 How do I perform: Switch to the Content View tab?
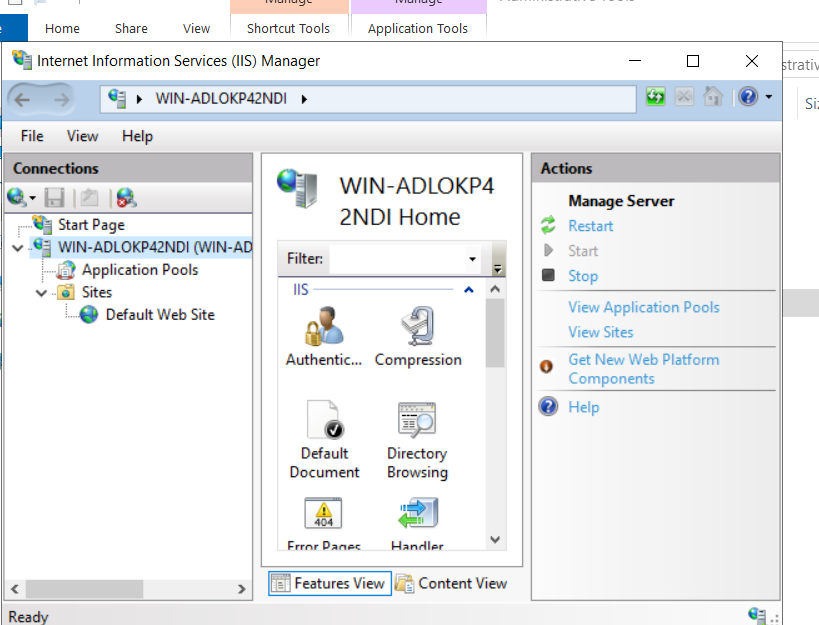pos(451,583)
